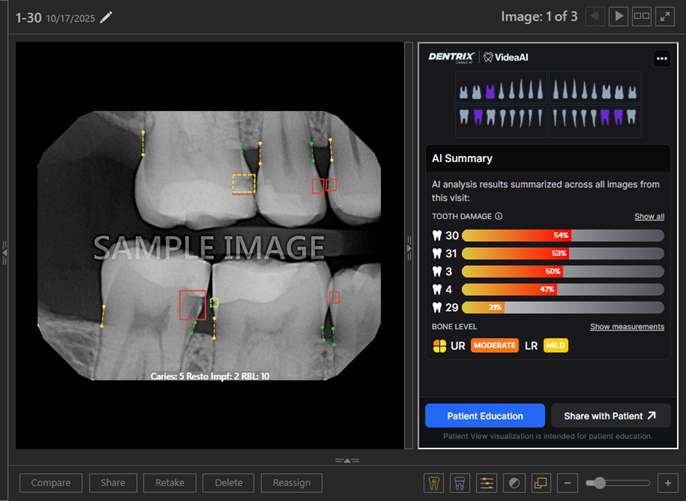Viewport: 686px width, 501px height.
Task: Adjust the zoom slider handle
Action: (599, 483)
